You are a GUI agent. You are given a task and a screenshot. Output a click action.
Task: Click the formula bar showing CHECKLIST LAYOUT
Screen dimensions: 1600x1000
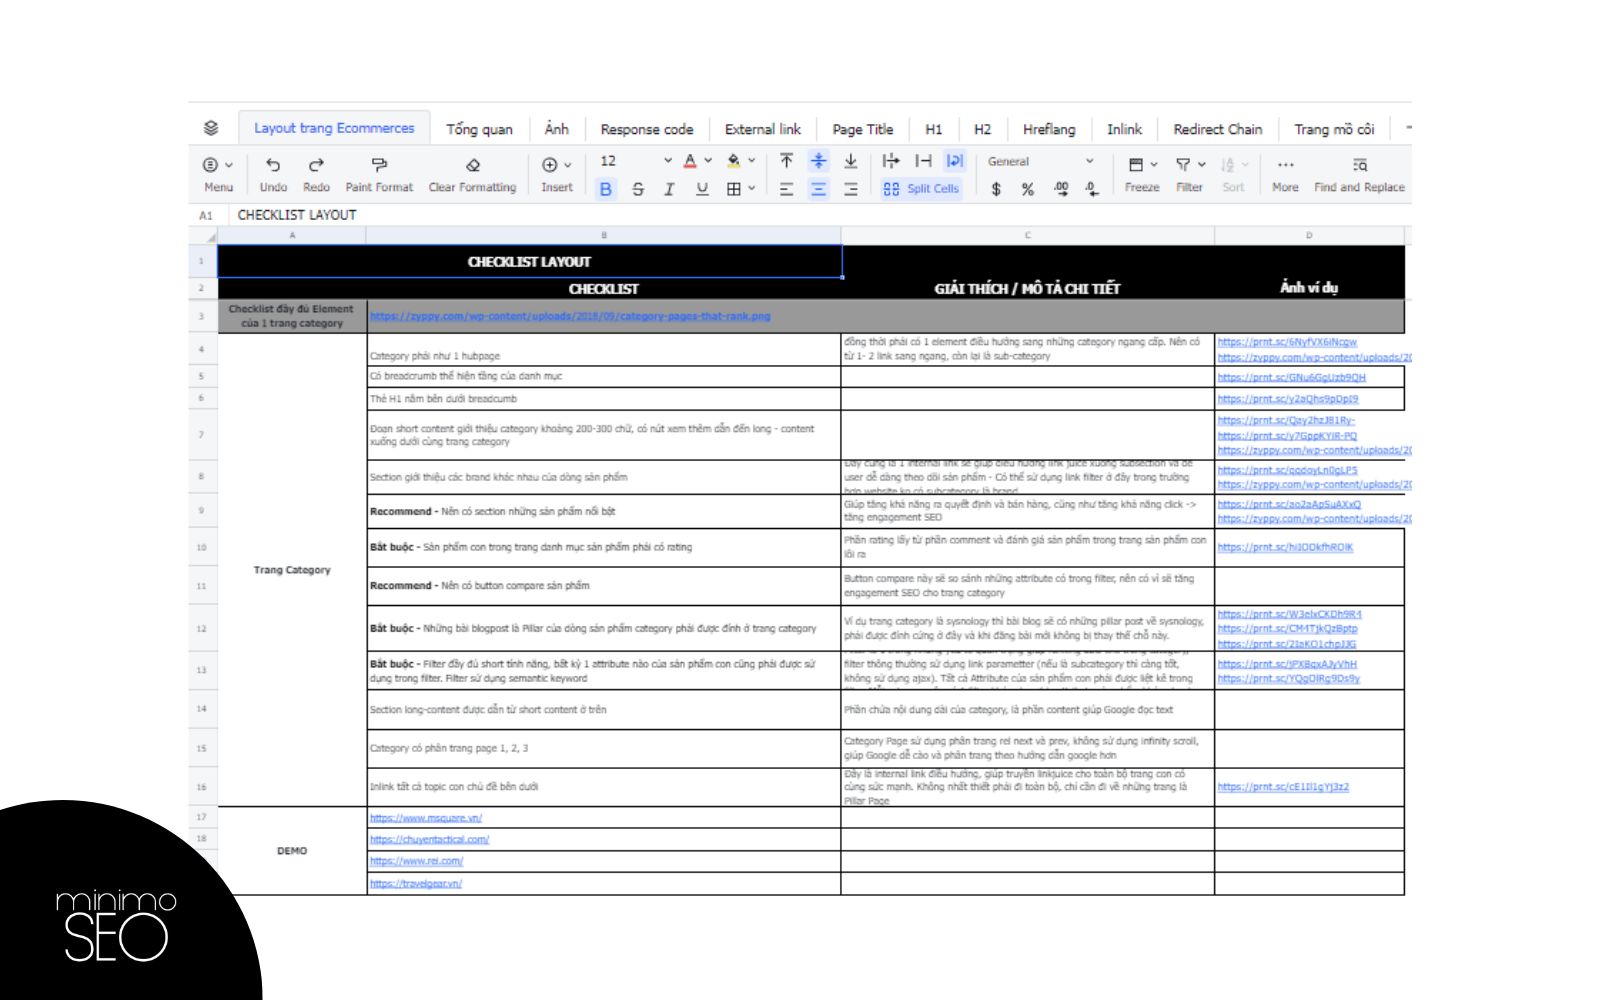820,215
